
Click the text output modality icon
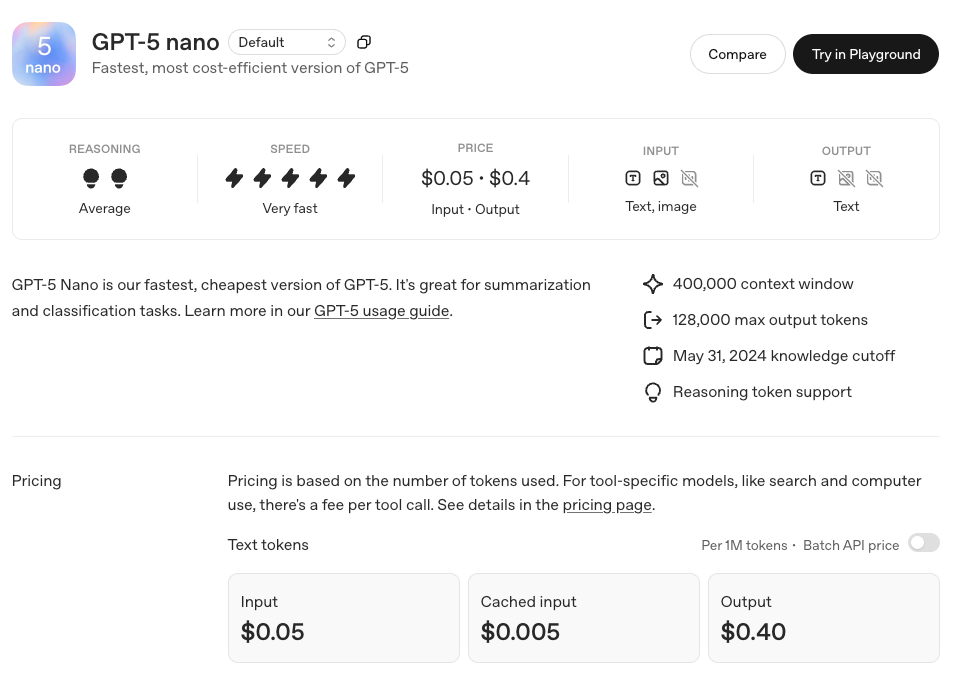click(818, 178)
